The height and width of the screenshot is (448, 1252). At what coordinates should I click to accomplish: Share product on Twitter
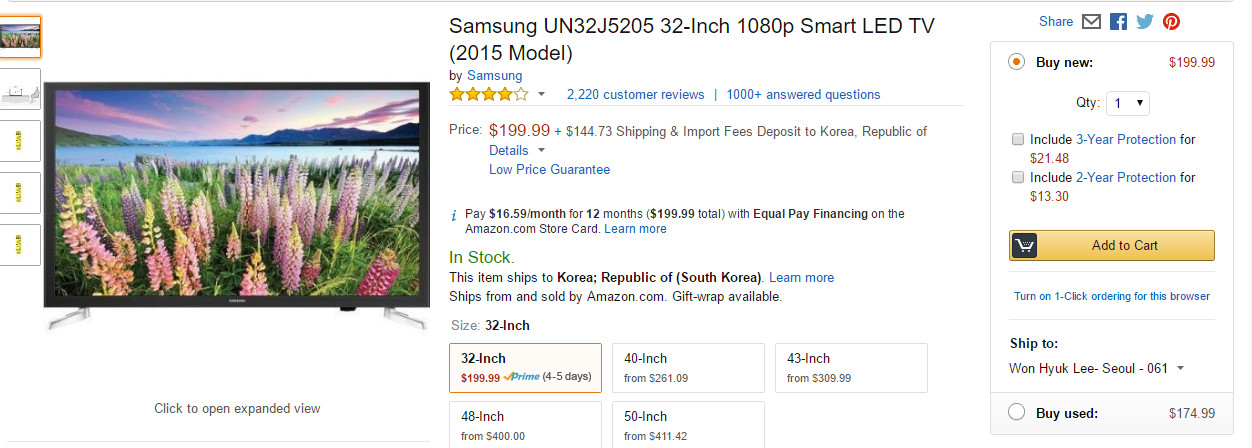(x=1144, y=21)
